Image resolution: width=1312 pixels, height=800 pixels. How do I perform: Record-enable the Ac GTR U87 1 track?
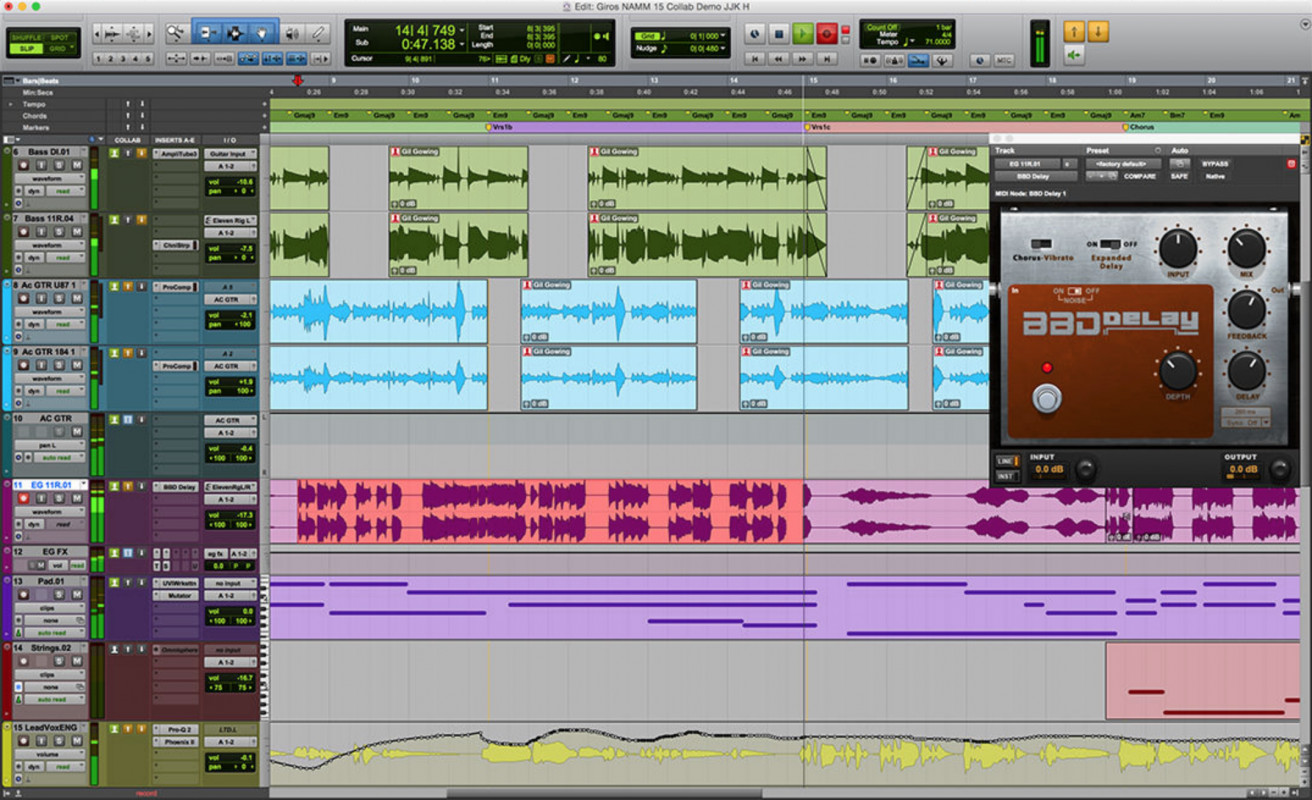[x=24, y=299]
